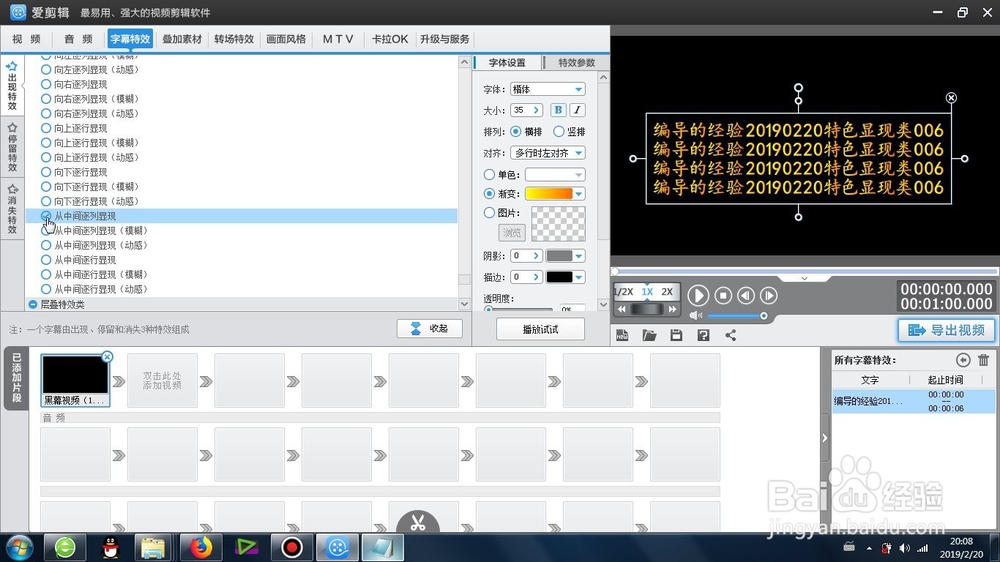The height and width of the screenshot is (562, 1000).
Task: Open the disappear effects side tab
Action: click(x=12, y=209)
